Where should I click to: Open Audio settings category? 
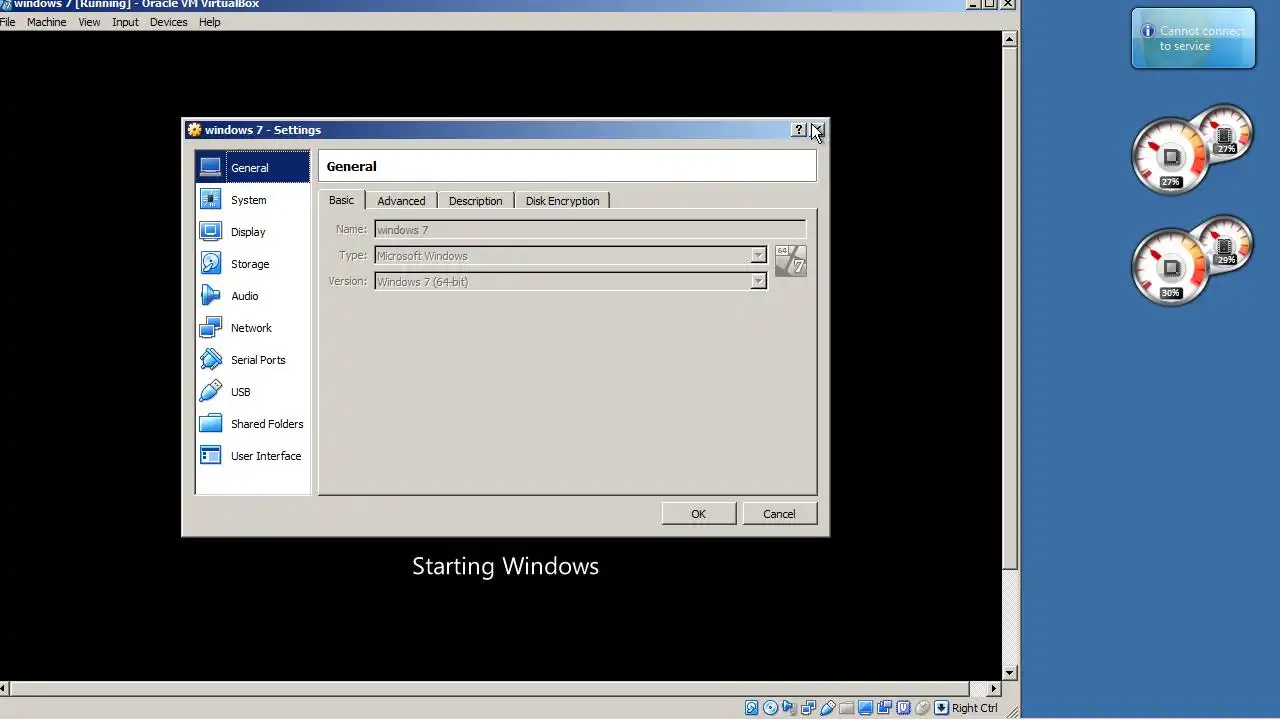(x=252, y=295)
